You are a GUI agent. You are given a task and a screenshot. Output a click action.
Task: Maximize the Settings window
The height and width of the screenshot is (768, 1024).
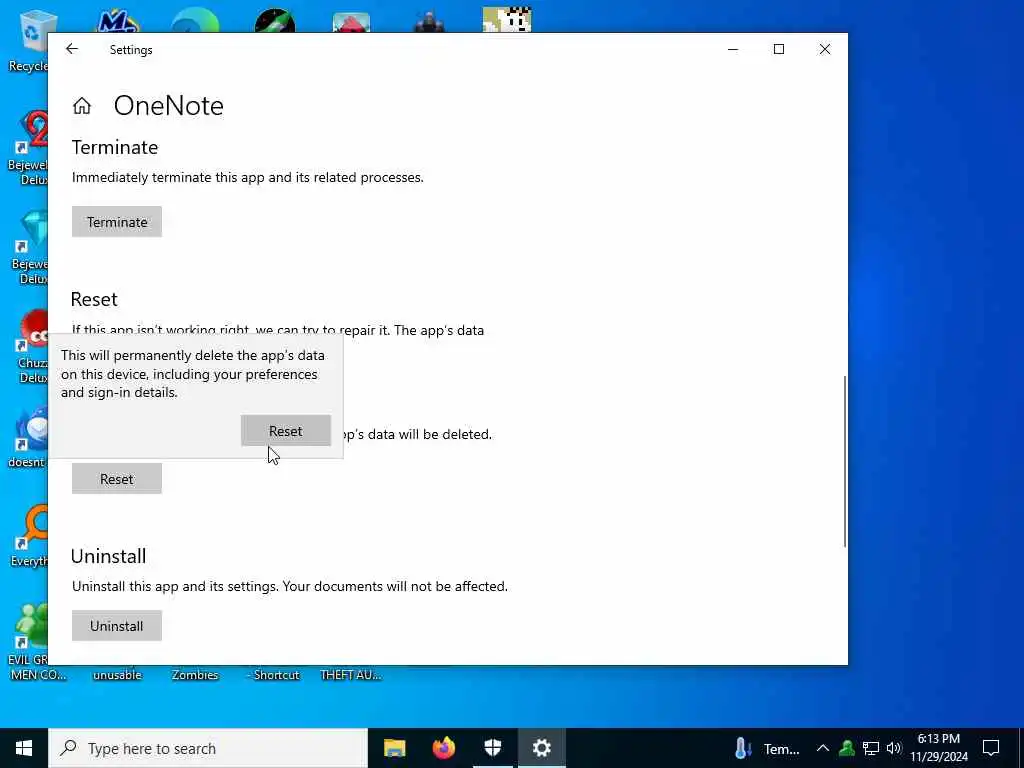tap(778, 49)
